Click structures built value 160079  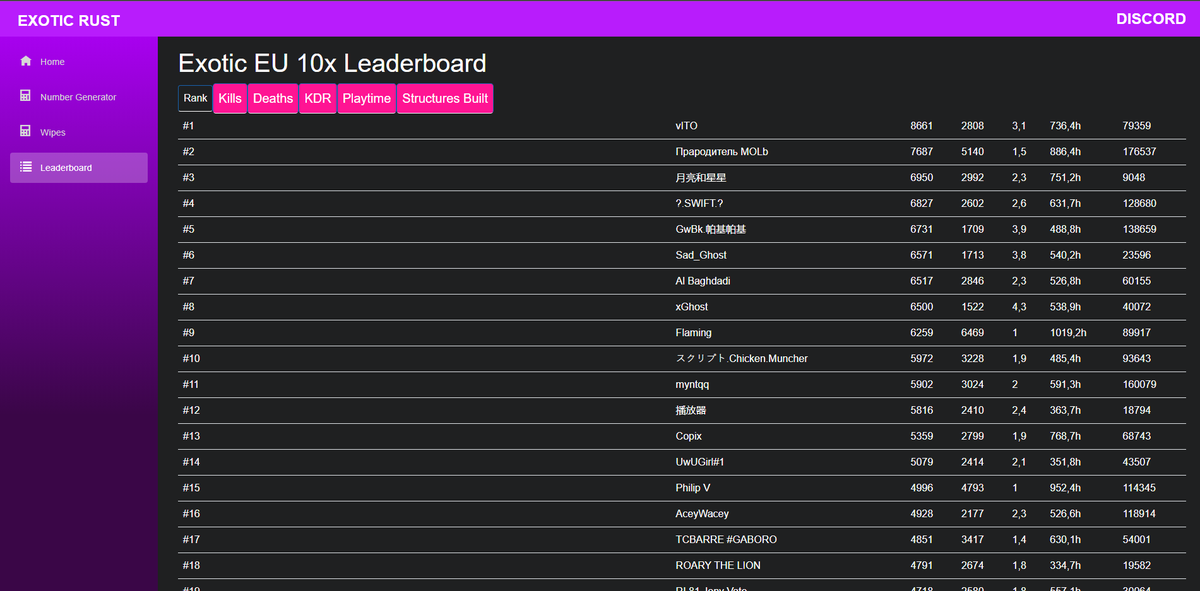[x=1139, y=384]
